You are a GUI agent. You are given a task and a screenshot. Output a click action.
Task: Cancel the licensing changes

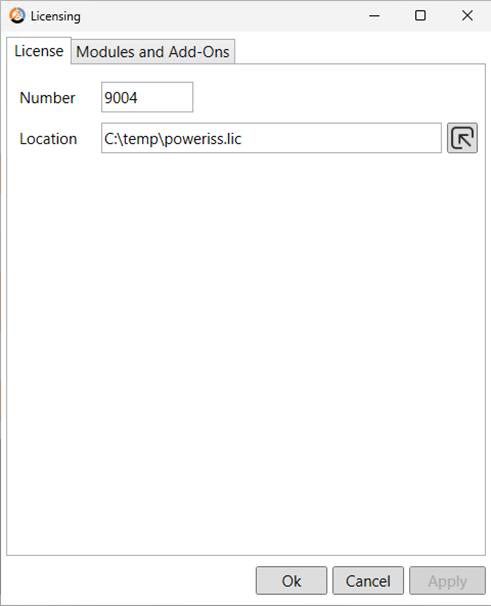pyautogui.click(x=368, y=580)
